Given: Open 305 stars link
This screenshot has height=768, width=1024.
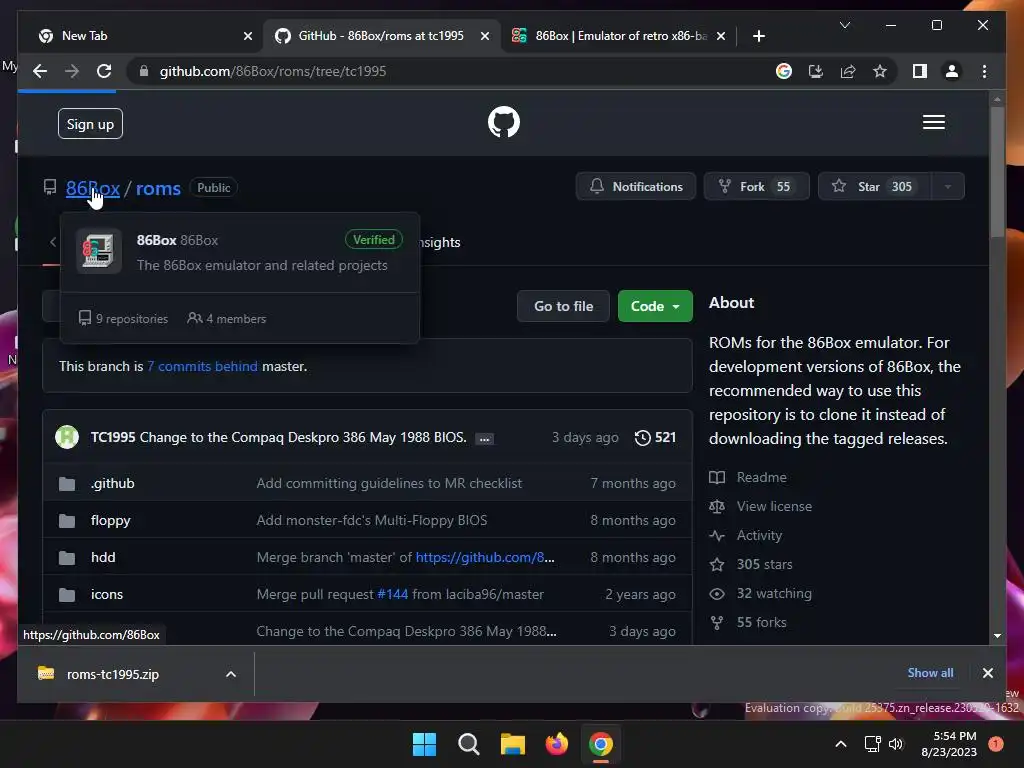Looking at the screenshot, I should tap(764, 564).
